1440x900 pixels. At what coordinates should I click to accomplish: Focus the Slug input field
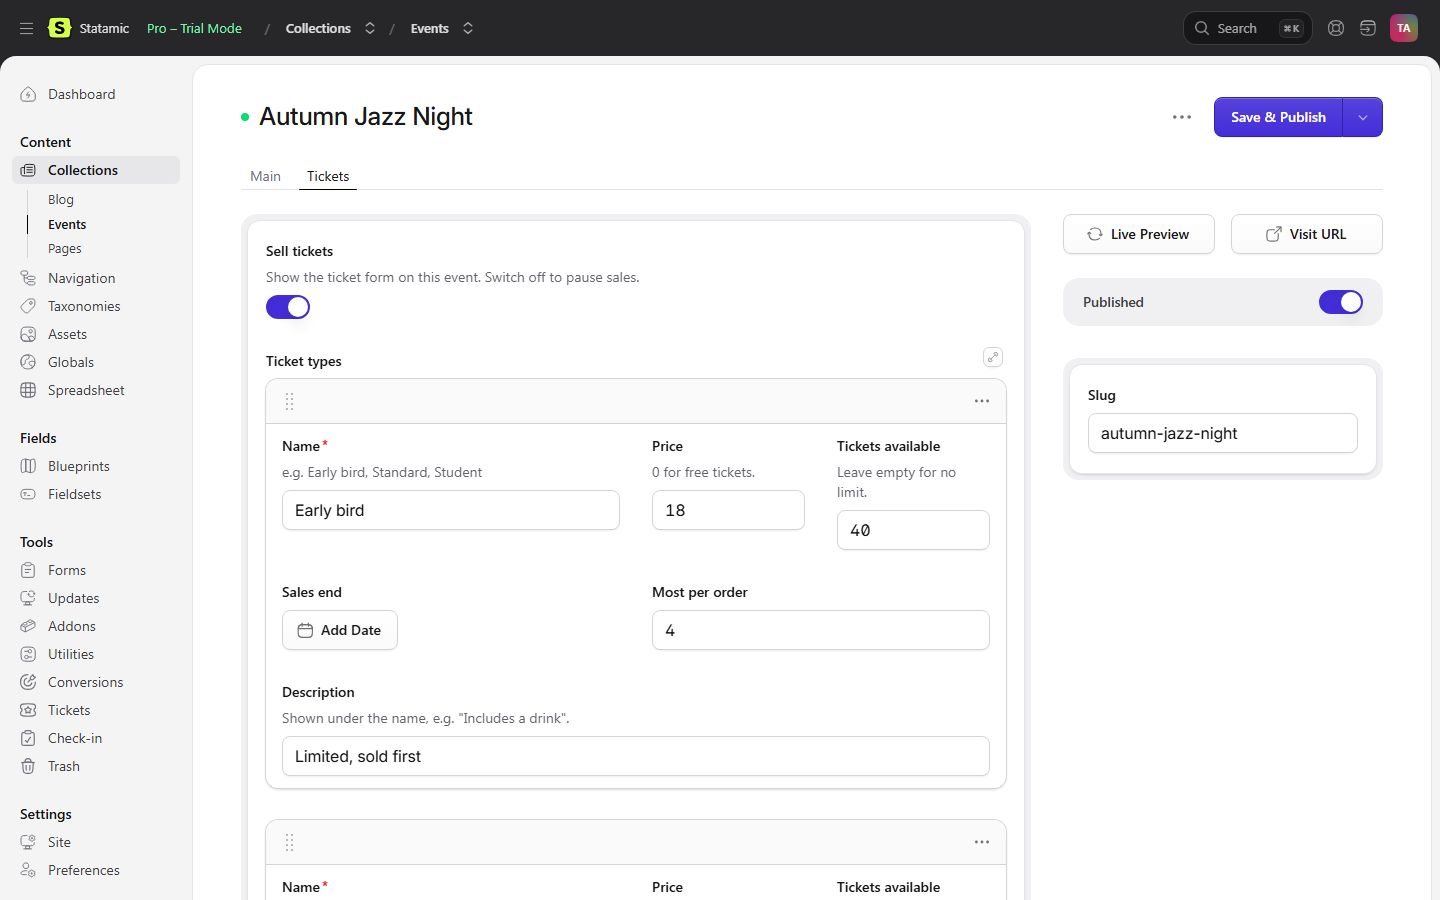(1223, 433)
